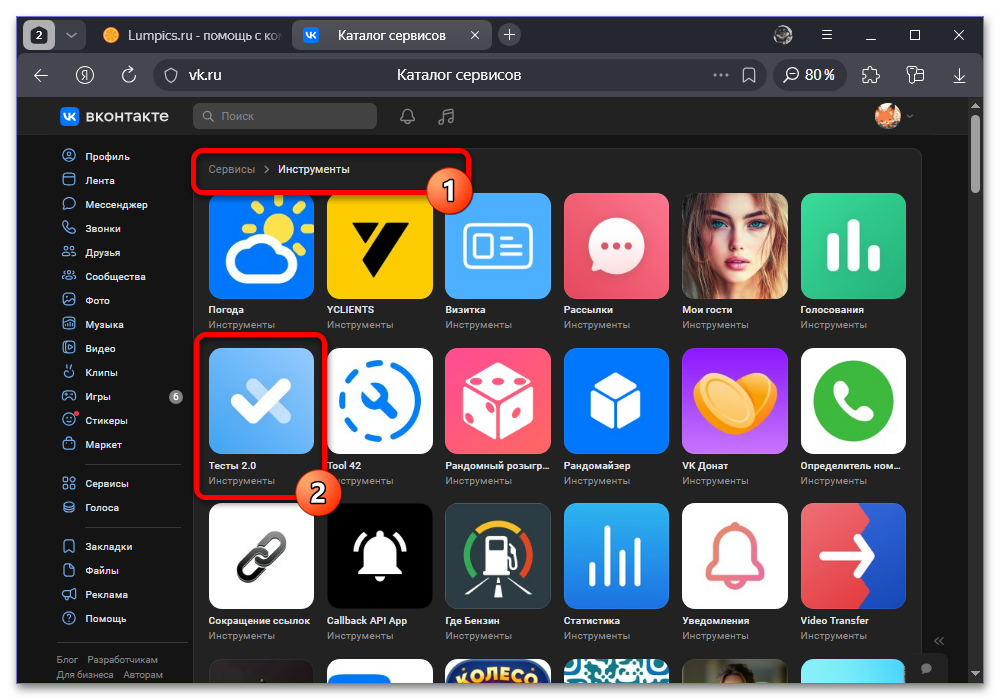Expand the browser tab list dropdown
The image size is (1000, 700).
tap(71, 35)
